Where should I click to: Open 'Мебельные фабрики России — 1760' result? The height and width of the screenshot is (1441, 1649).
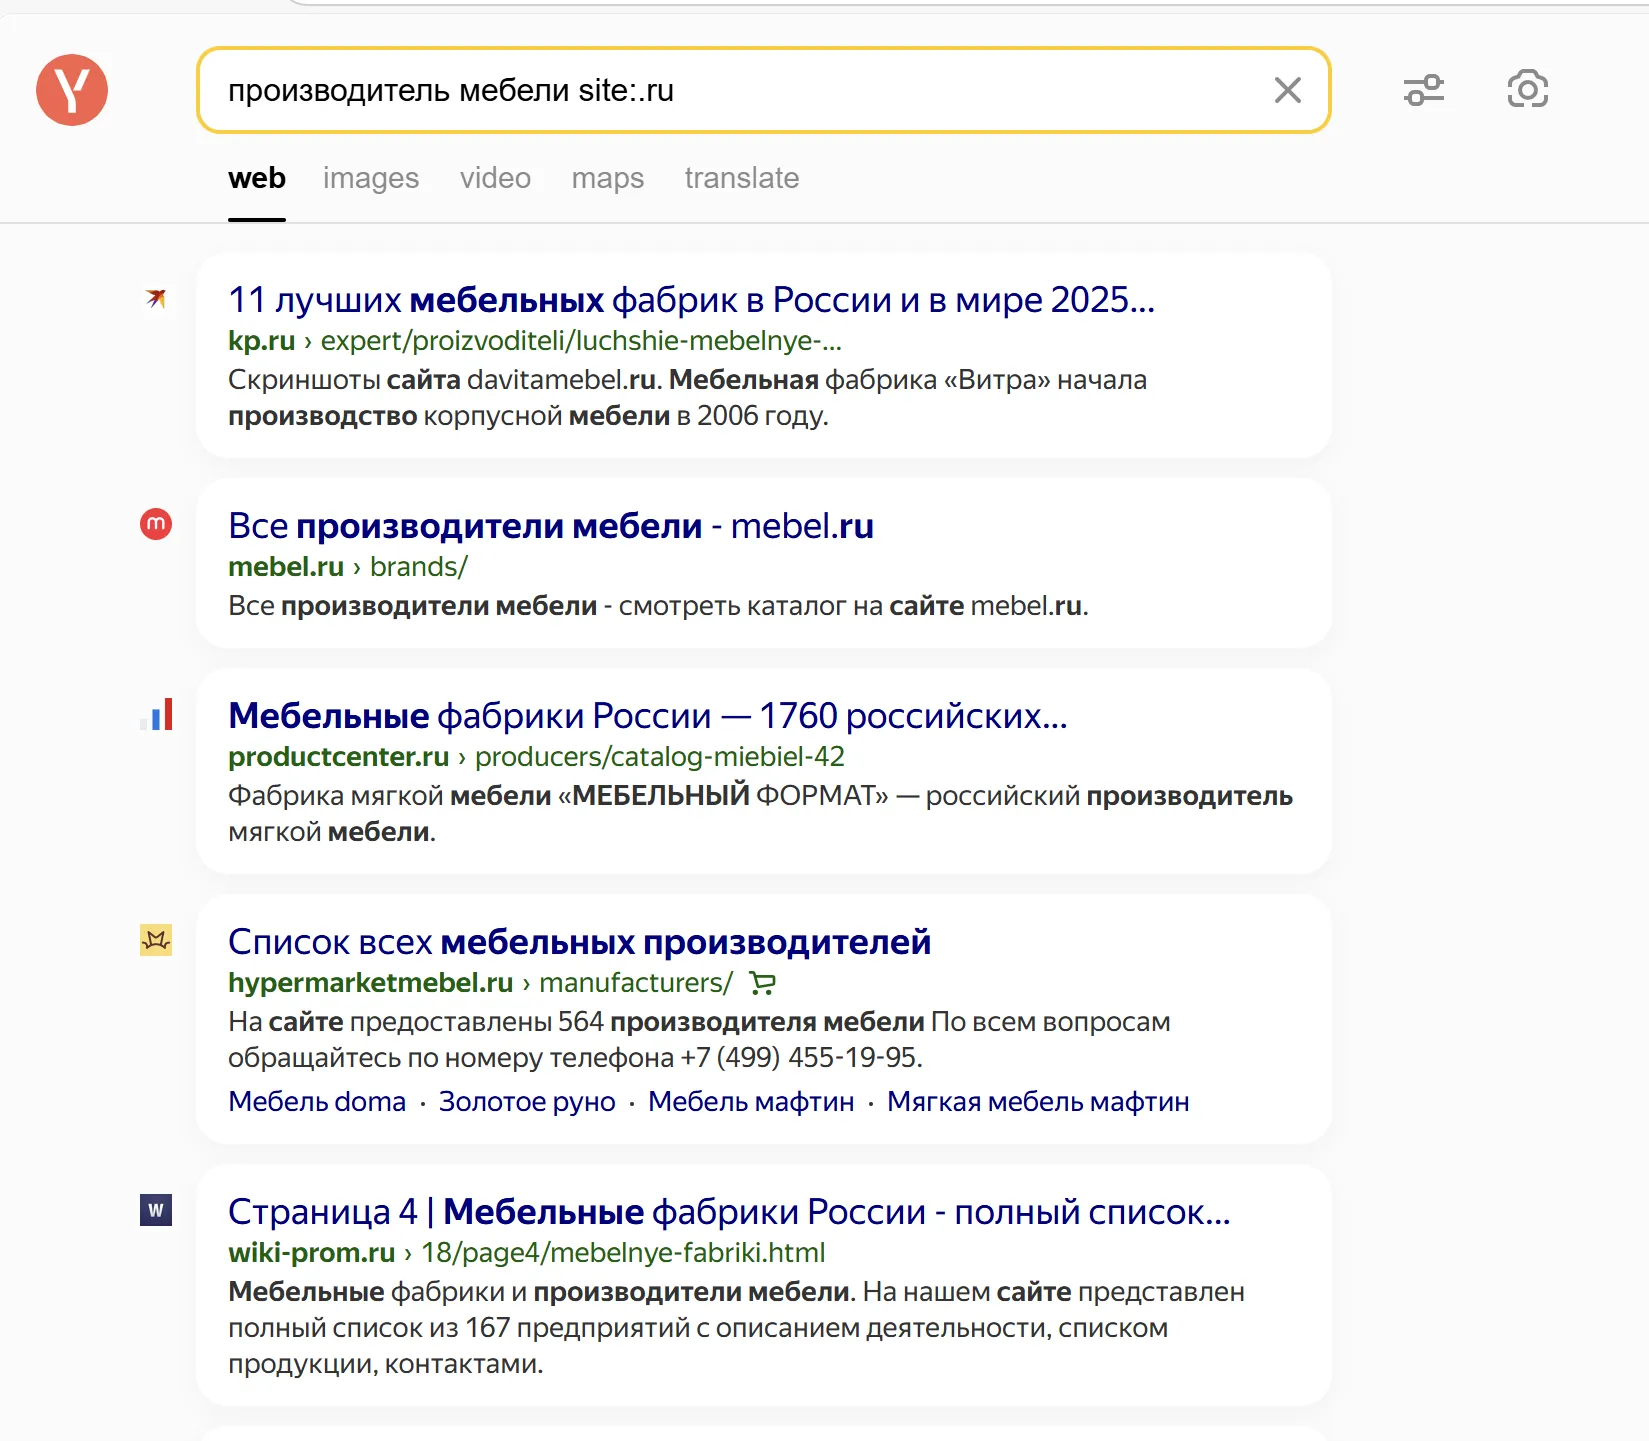tap(648, 716)
